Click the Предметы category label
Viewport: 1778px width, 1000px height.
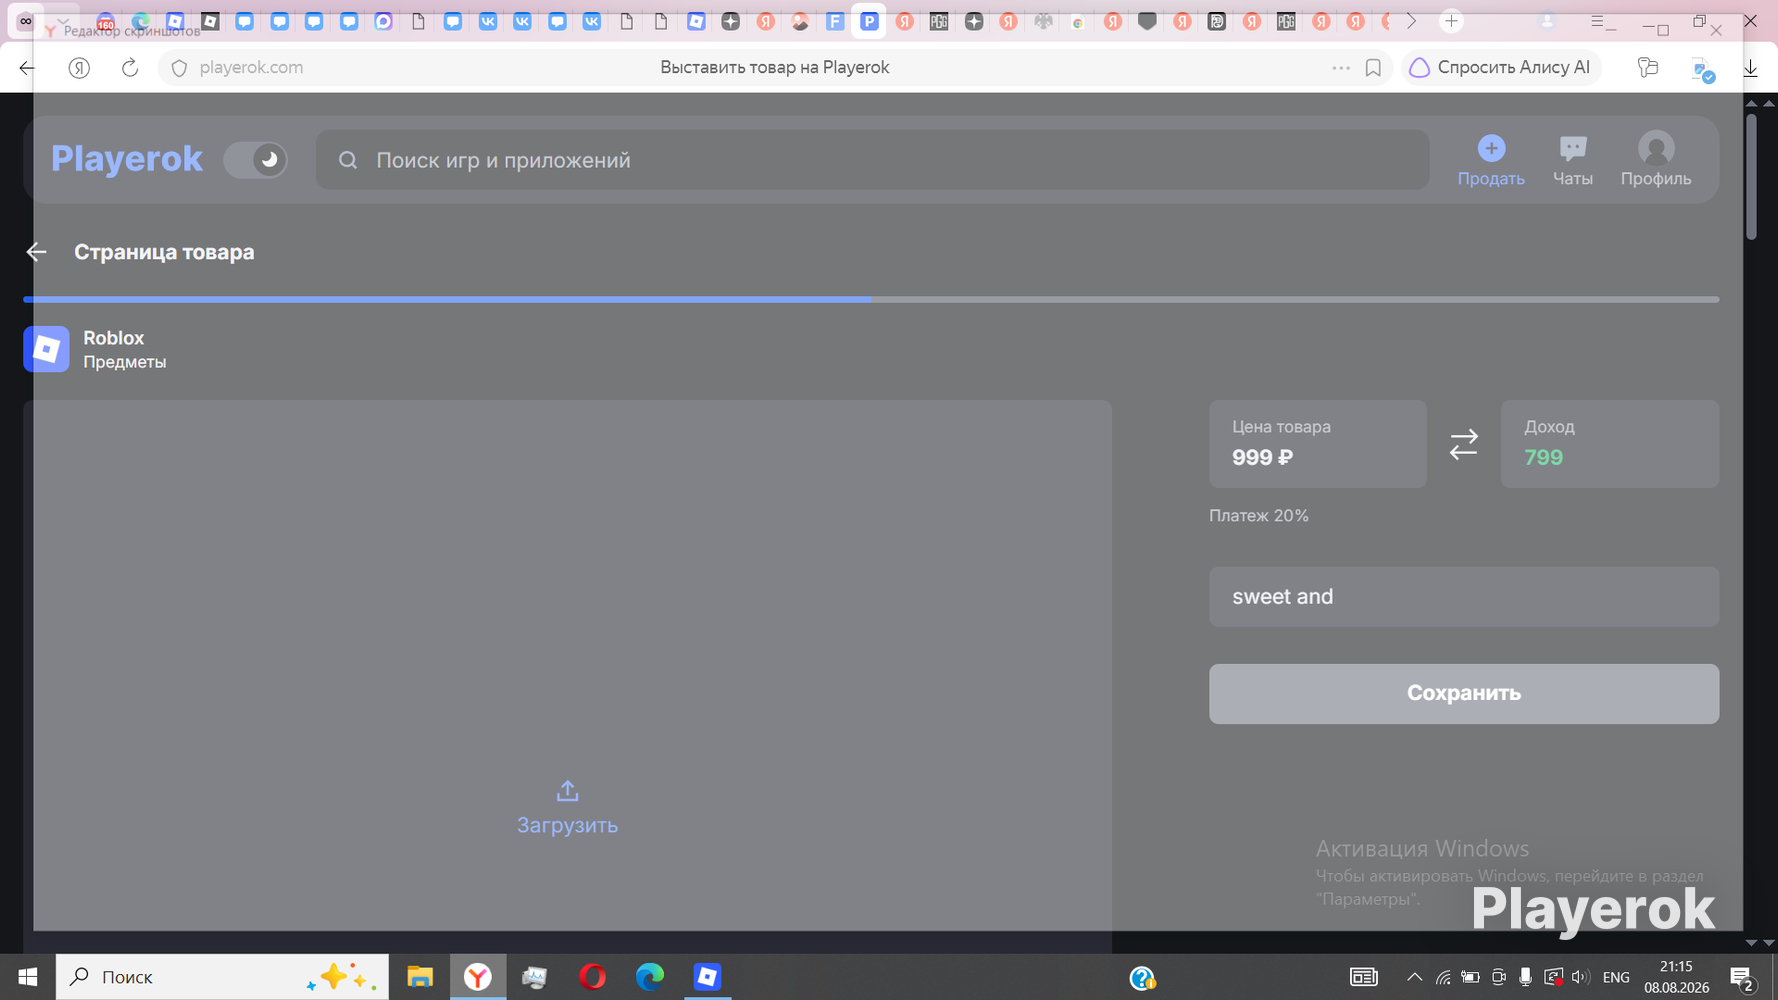pyautogui.click(x=125, y=362)
